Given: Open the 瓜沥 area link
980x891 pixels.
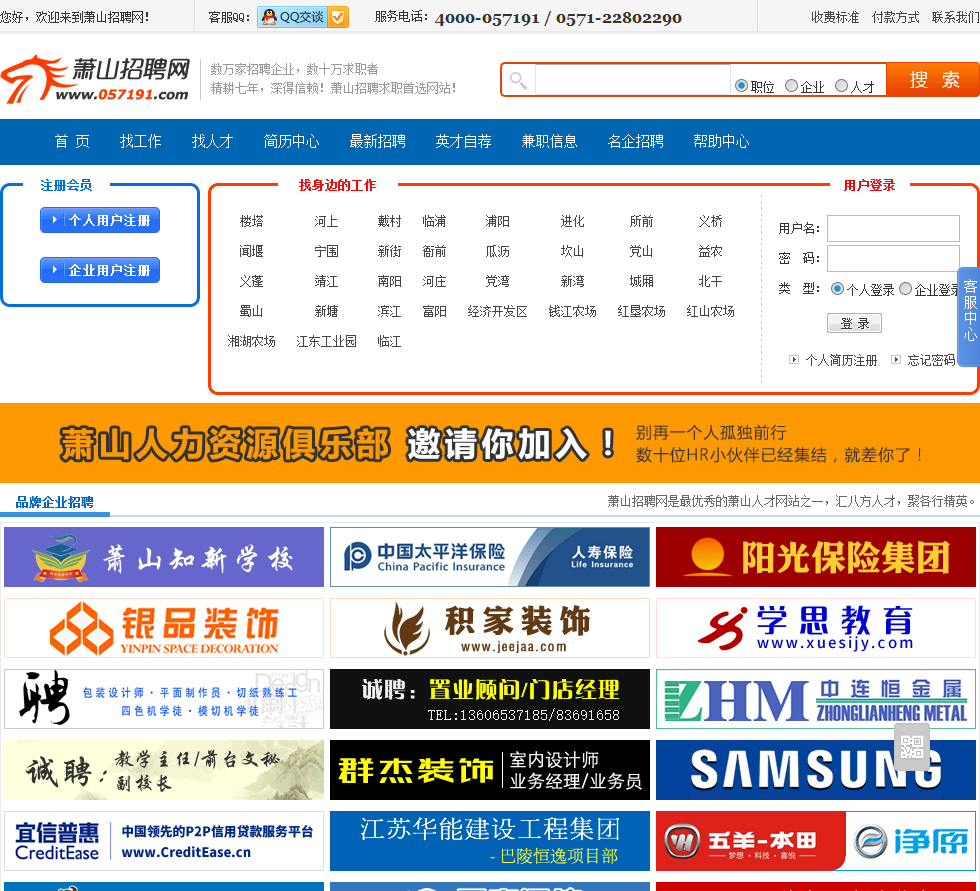Looking at the screenshot, I should pos(498,251).
